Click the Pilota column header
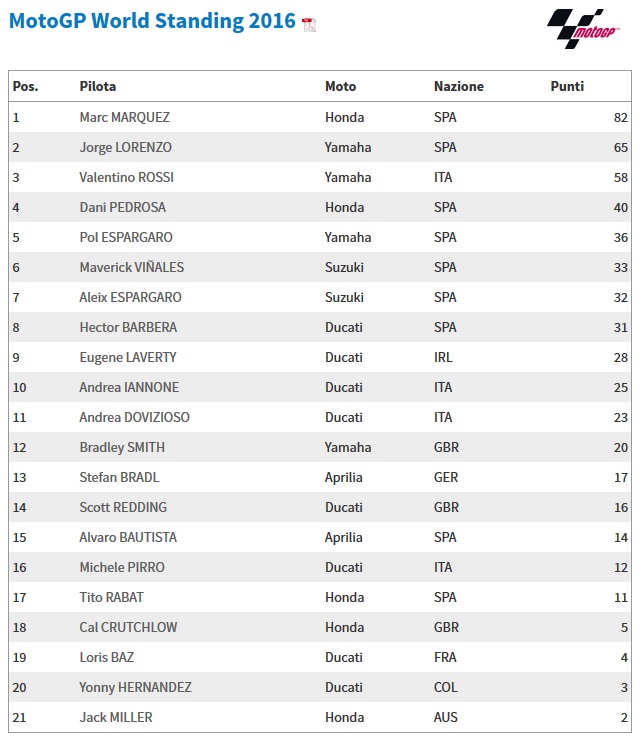The width and height of the screenshot is (640, 738). coord(98,87)
